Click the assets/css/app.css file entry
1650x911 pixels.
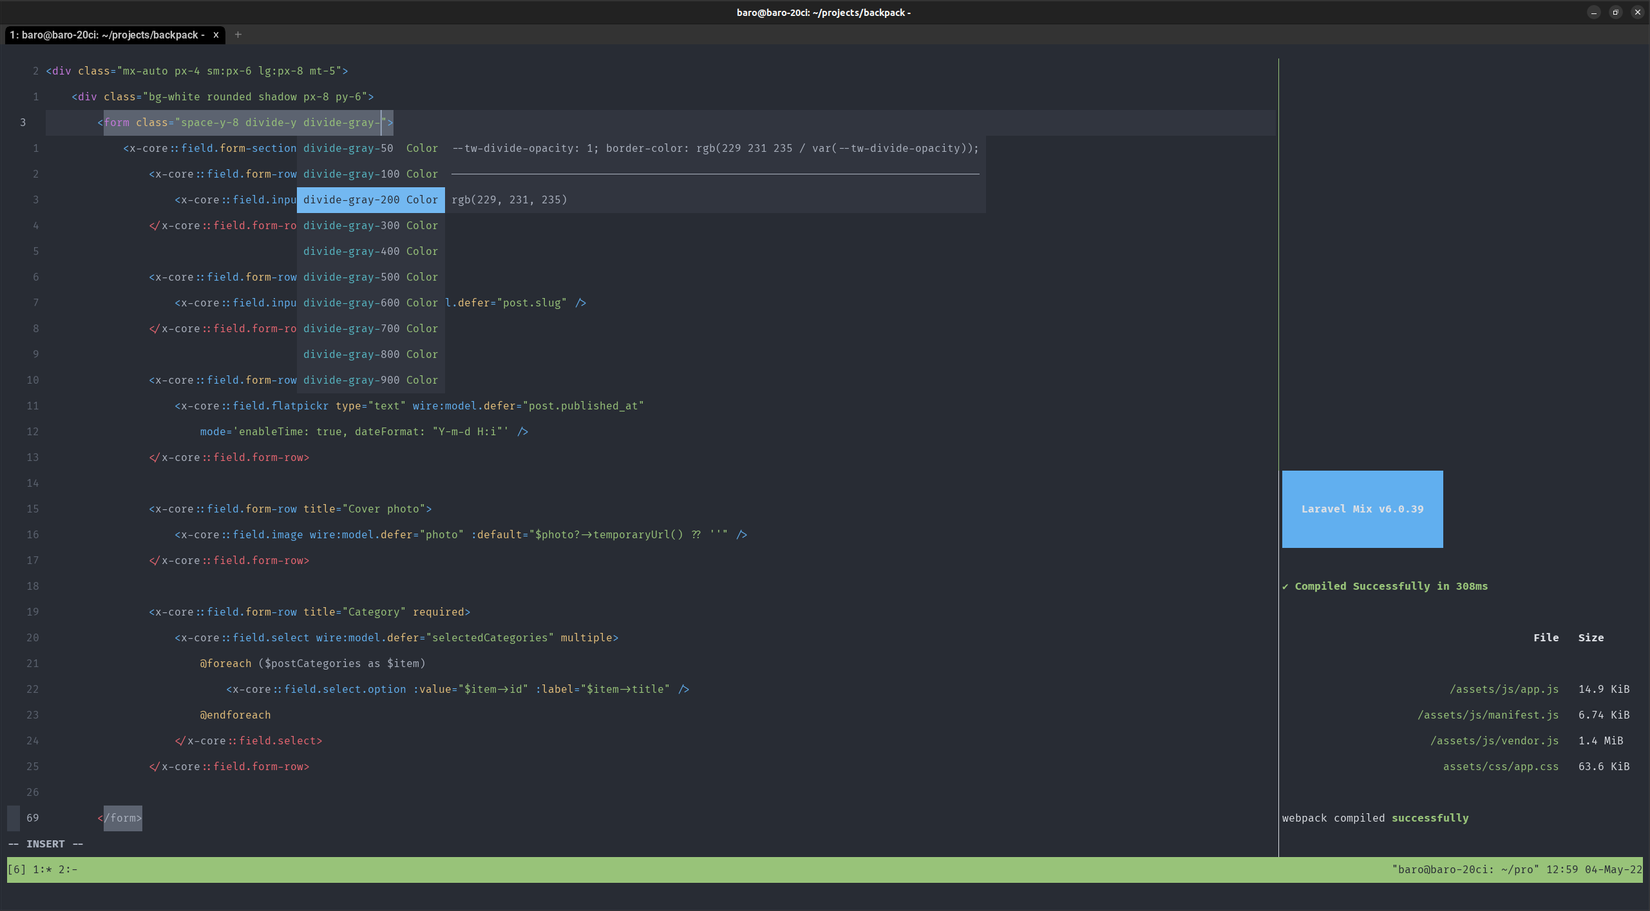1500,767
